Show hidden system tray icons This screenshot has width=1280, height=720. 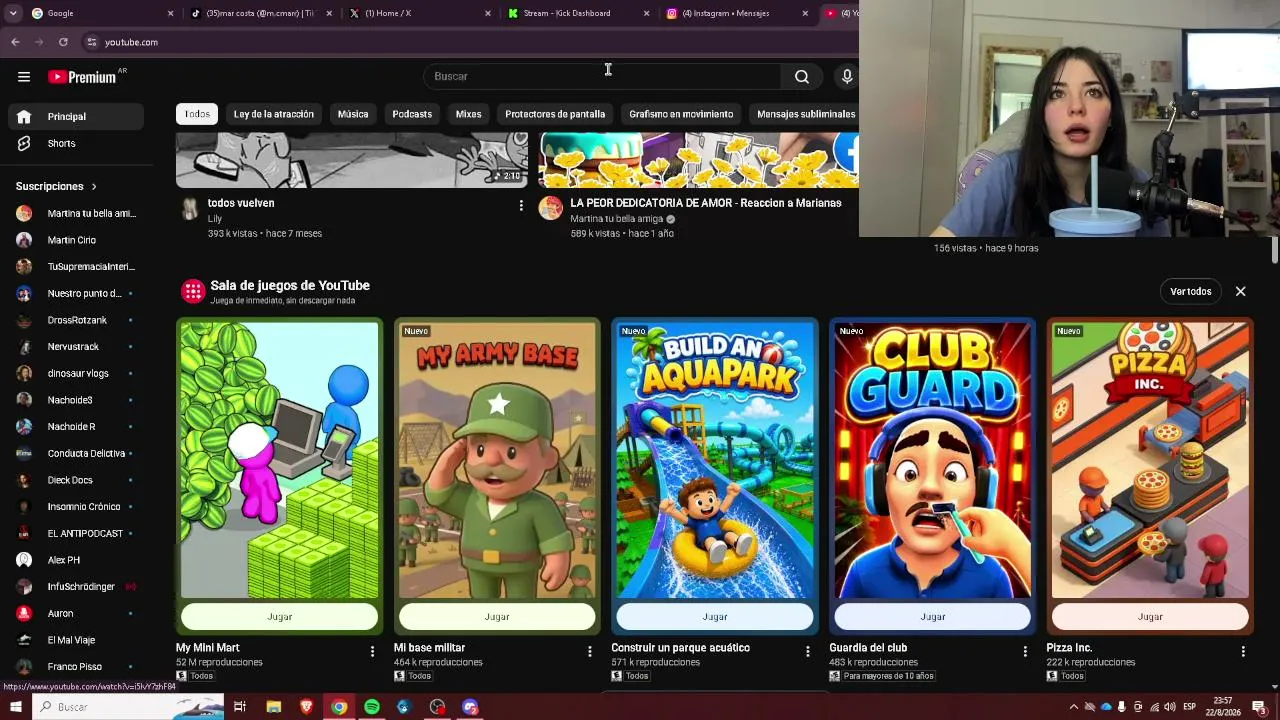click(x=1074, y=707)
